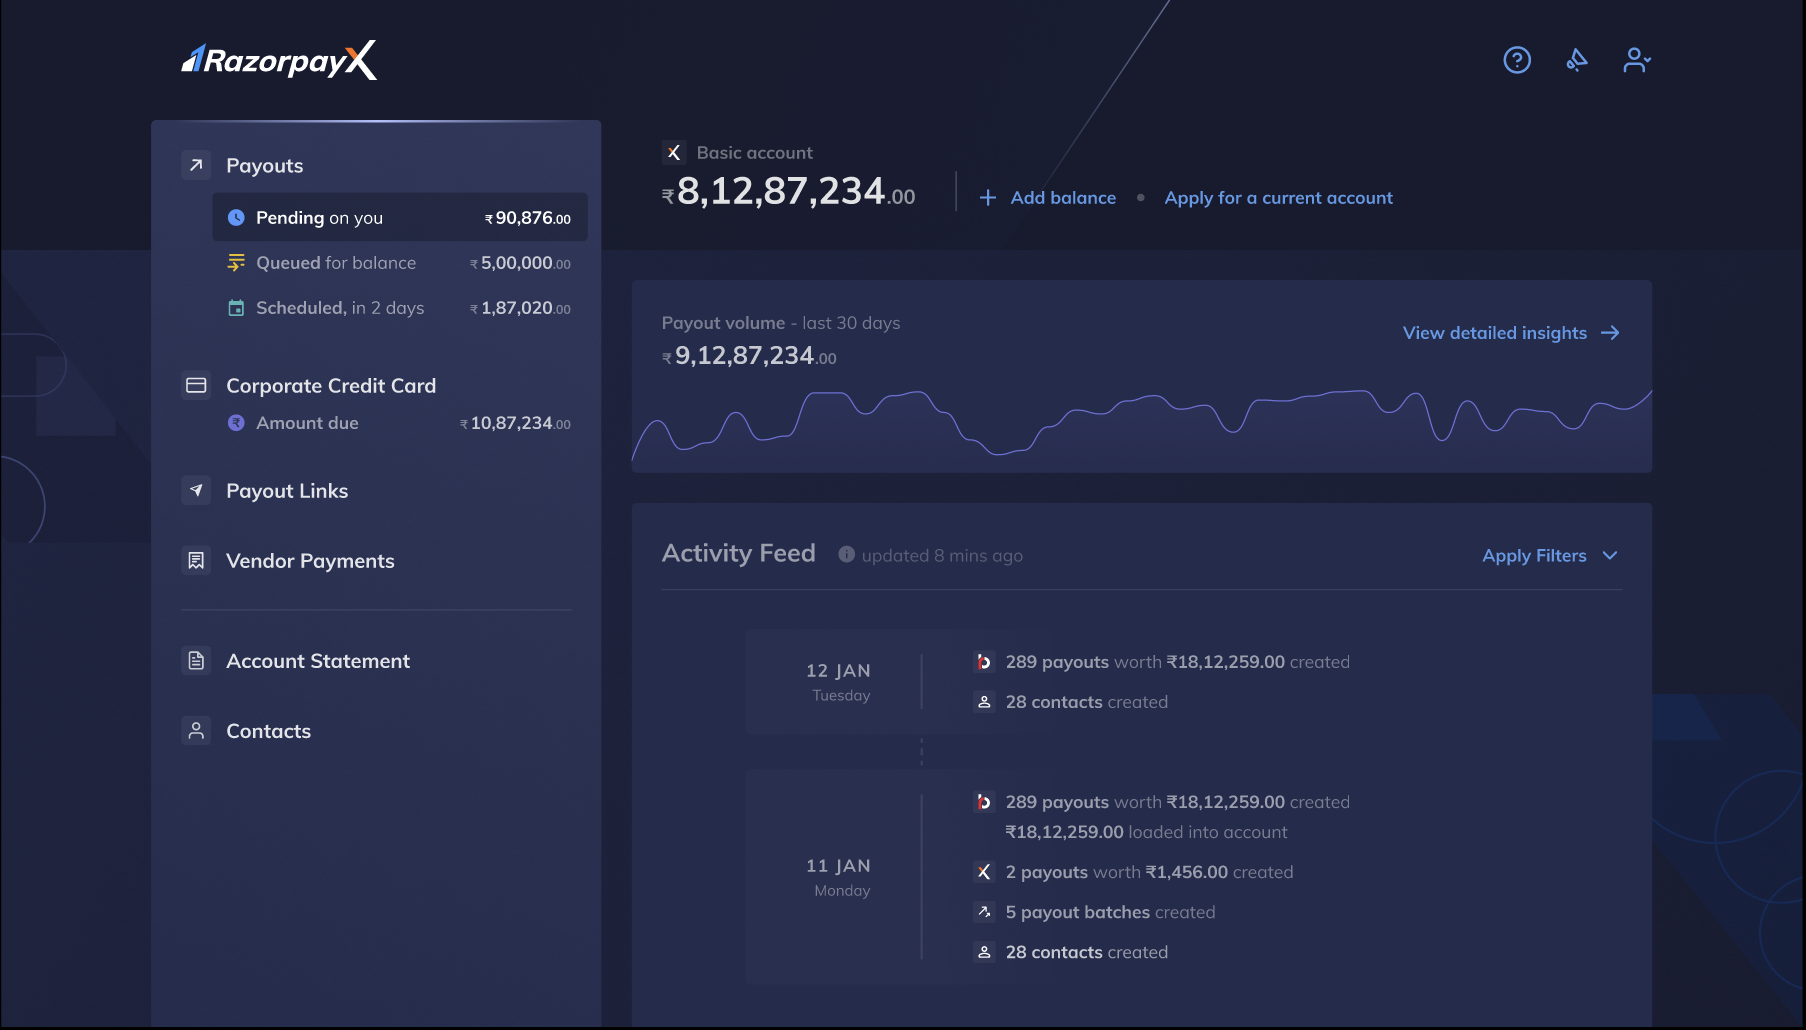Click the X icon beside 2 payouts
The height and width of the screenshot is (1030, 1806).
(984, 872)
